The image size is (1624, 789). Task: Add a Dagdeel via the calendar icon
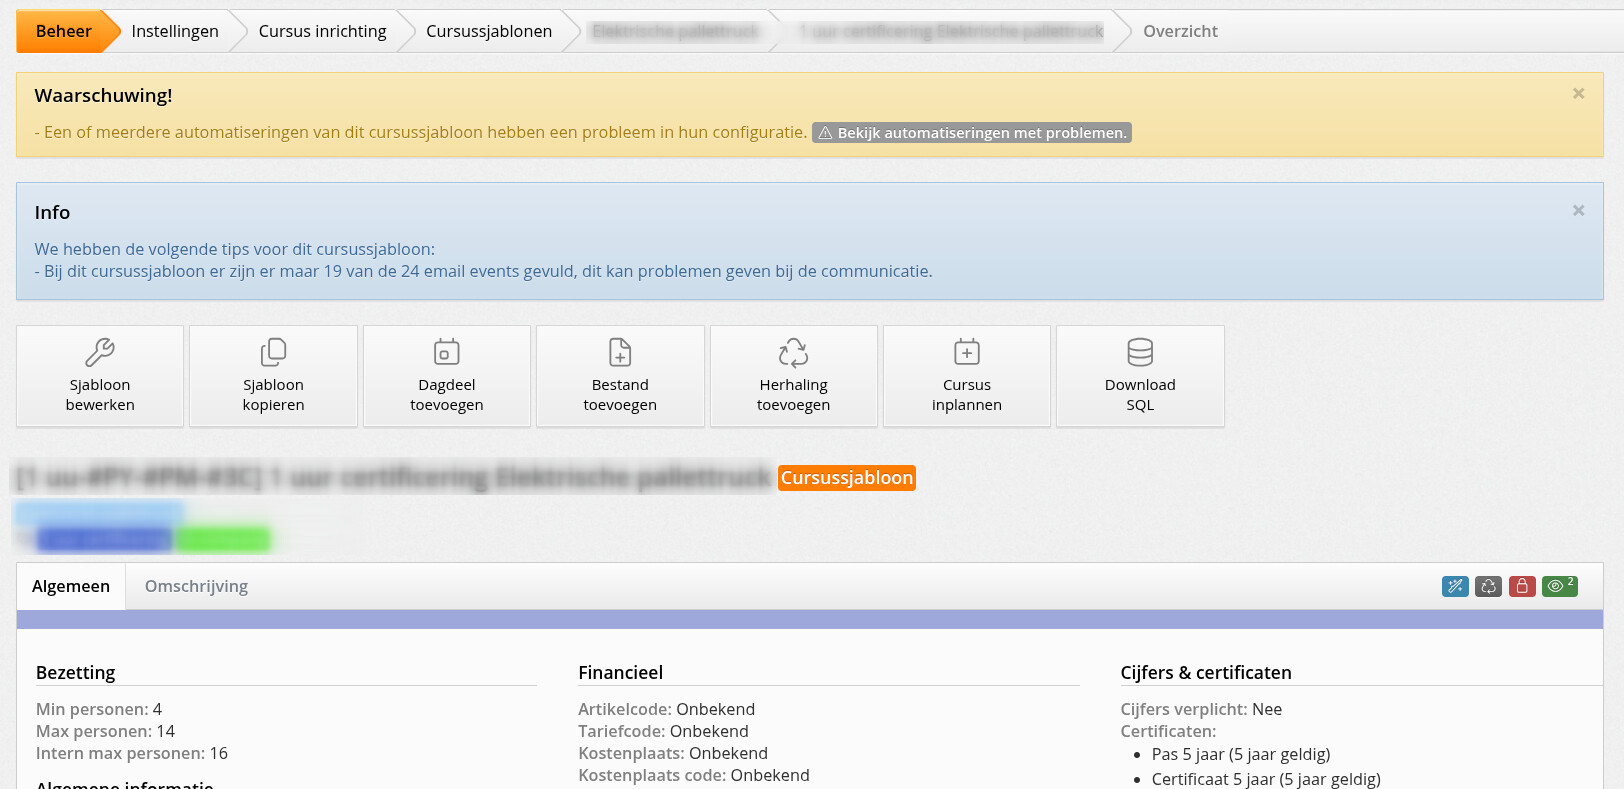click(446, 352)
